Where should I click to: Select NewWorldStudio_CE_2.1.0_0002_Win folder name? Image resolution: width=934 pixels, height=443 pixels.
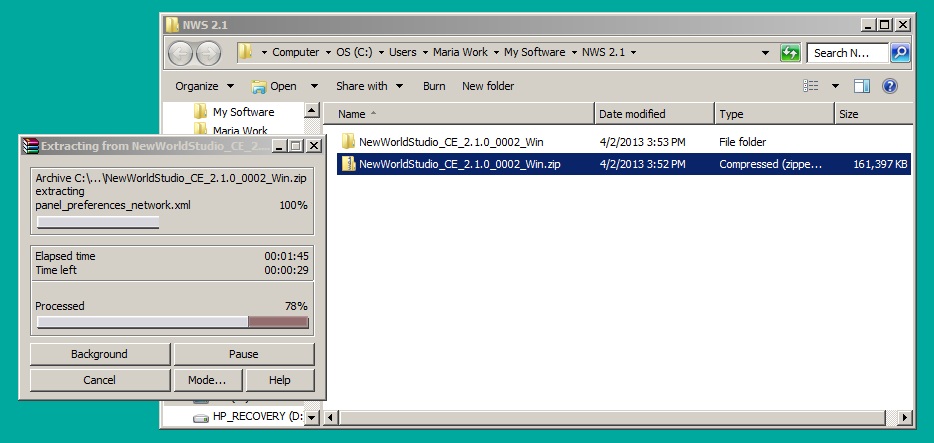451,142
